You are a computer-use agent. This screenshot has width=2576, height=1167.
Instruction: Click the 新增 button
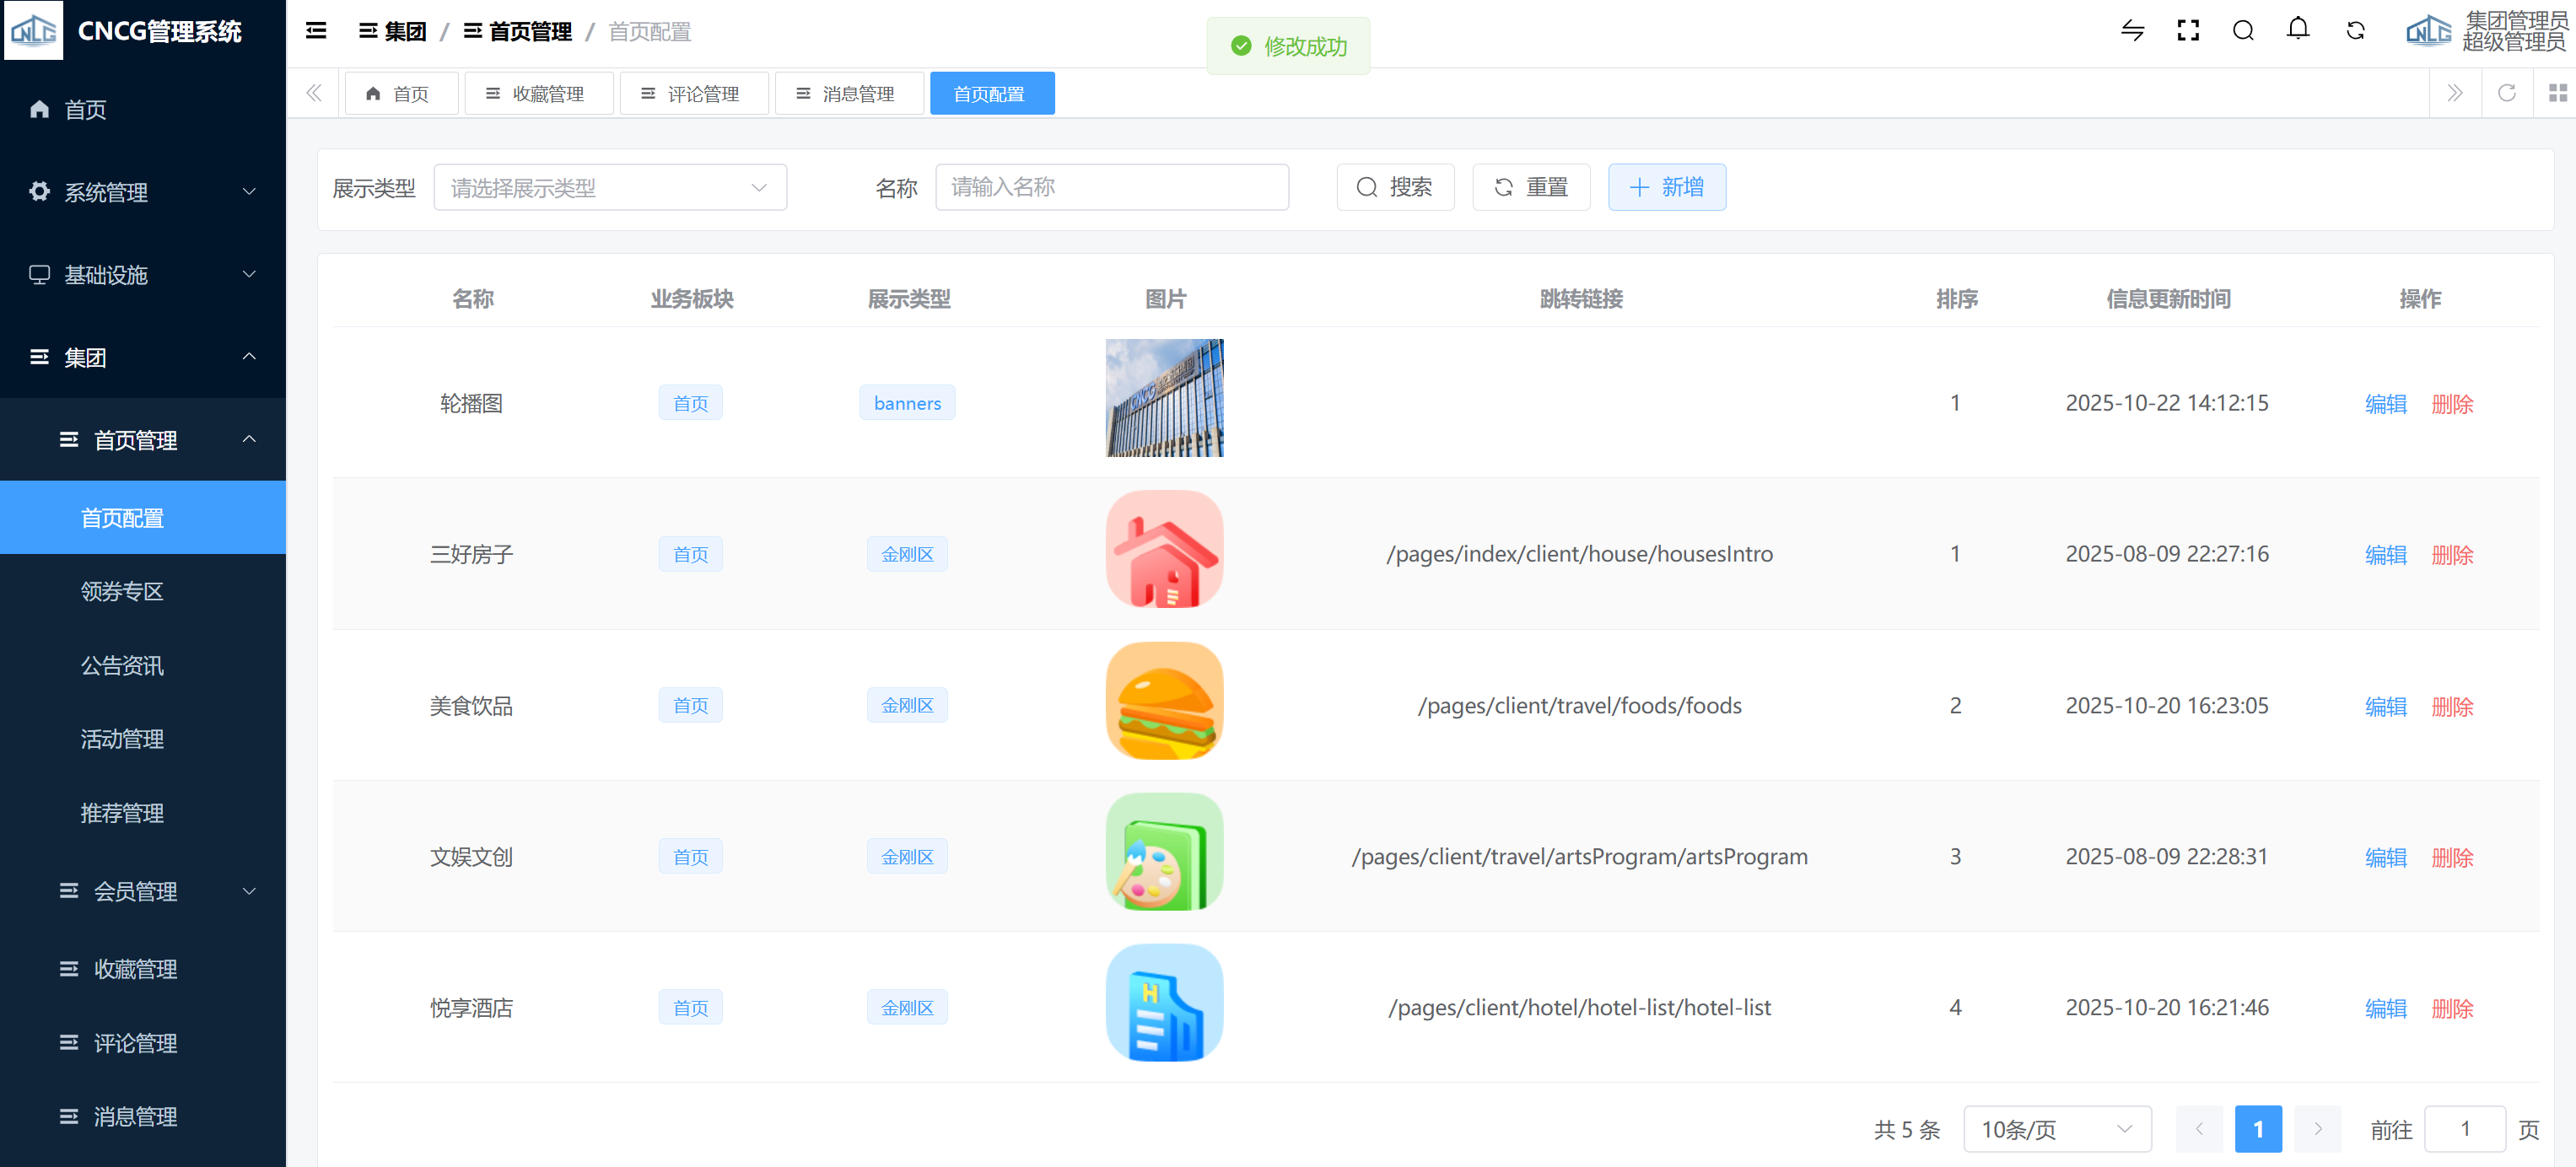click(x=1666, y=188)
